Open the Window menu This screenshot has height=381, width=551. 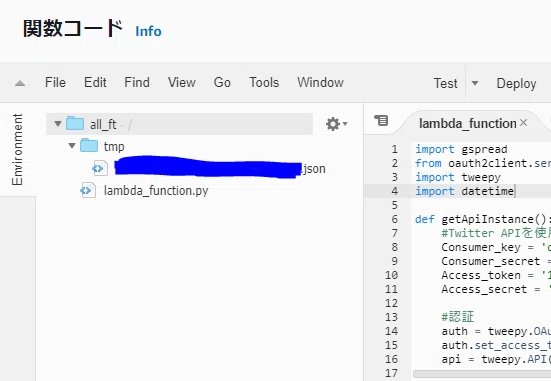pos(320,83)
